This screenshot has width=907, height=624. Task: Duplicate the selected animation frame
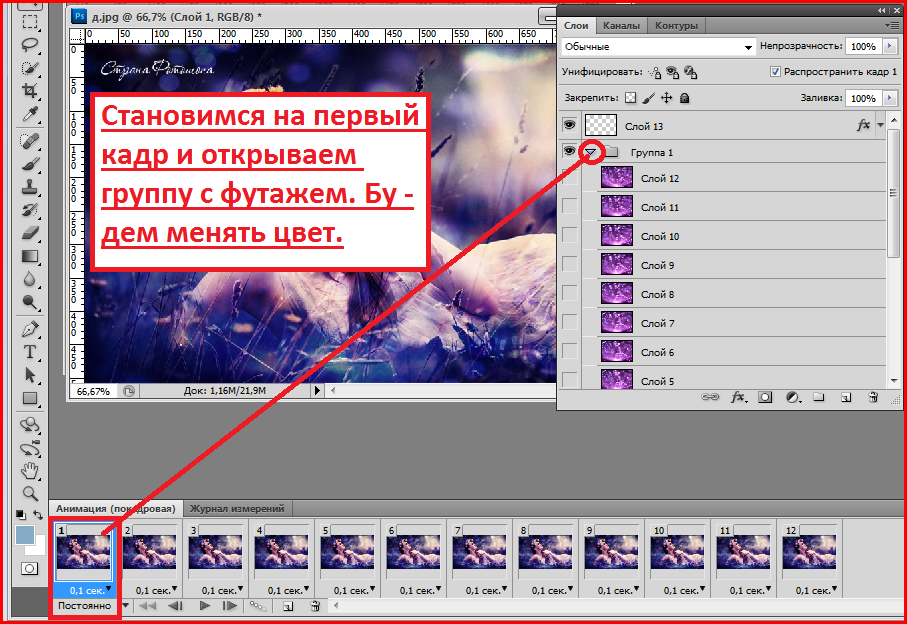(287, 606)
